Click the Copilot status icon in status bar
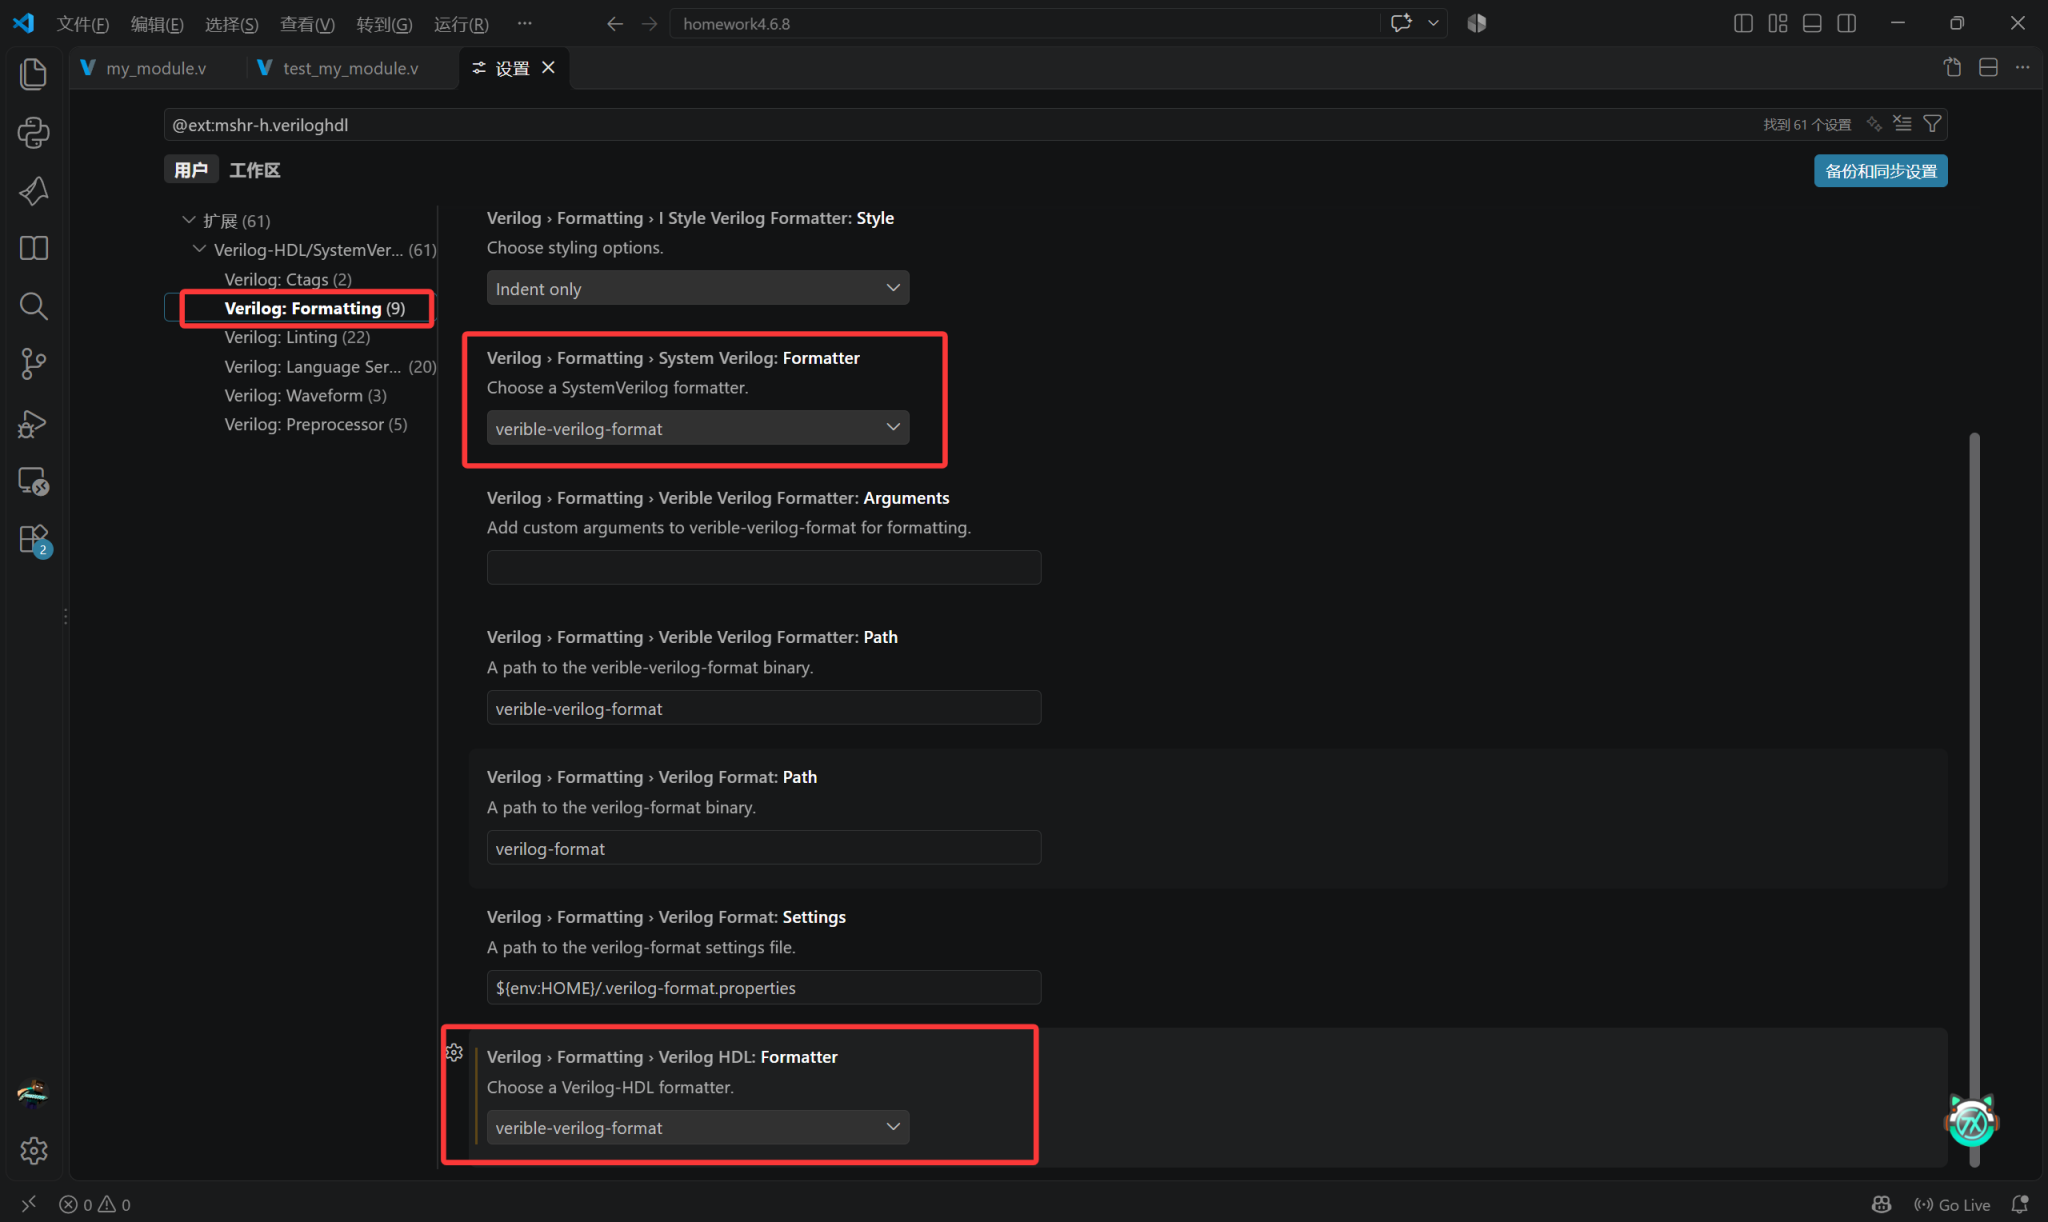The width and height of the screenshot is (2048, 1222). click(x=1881, y=1204)
